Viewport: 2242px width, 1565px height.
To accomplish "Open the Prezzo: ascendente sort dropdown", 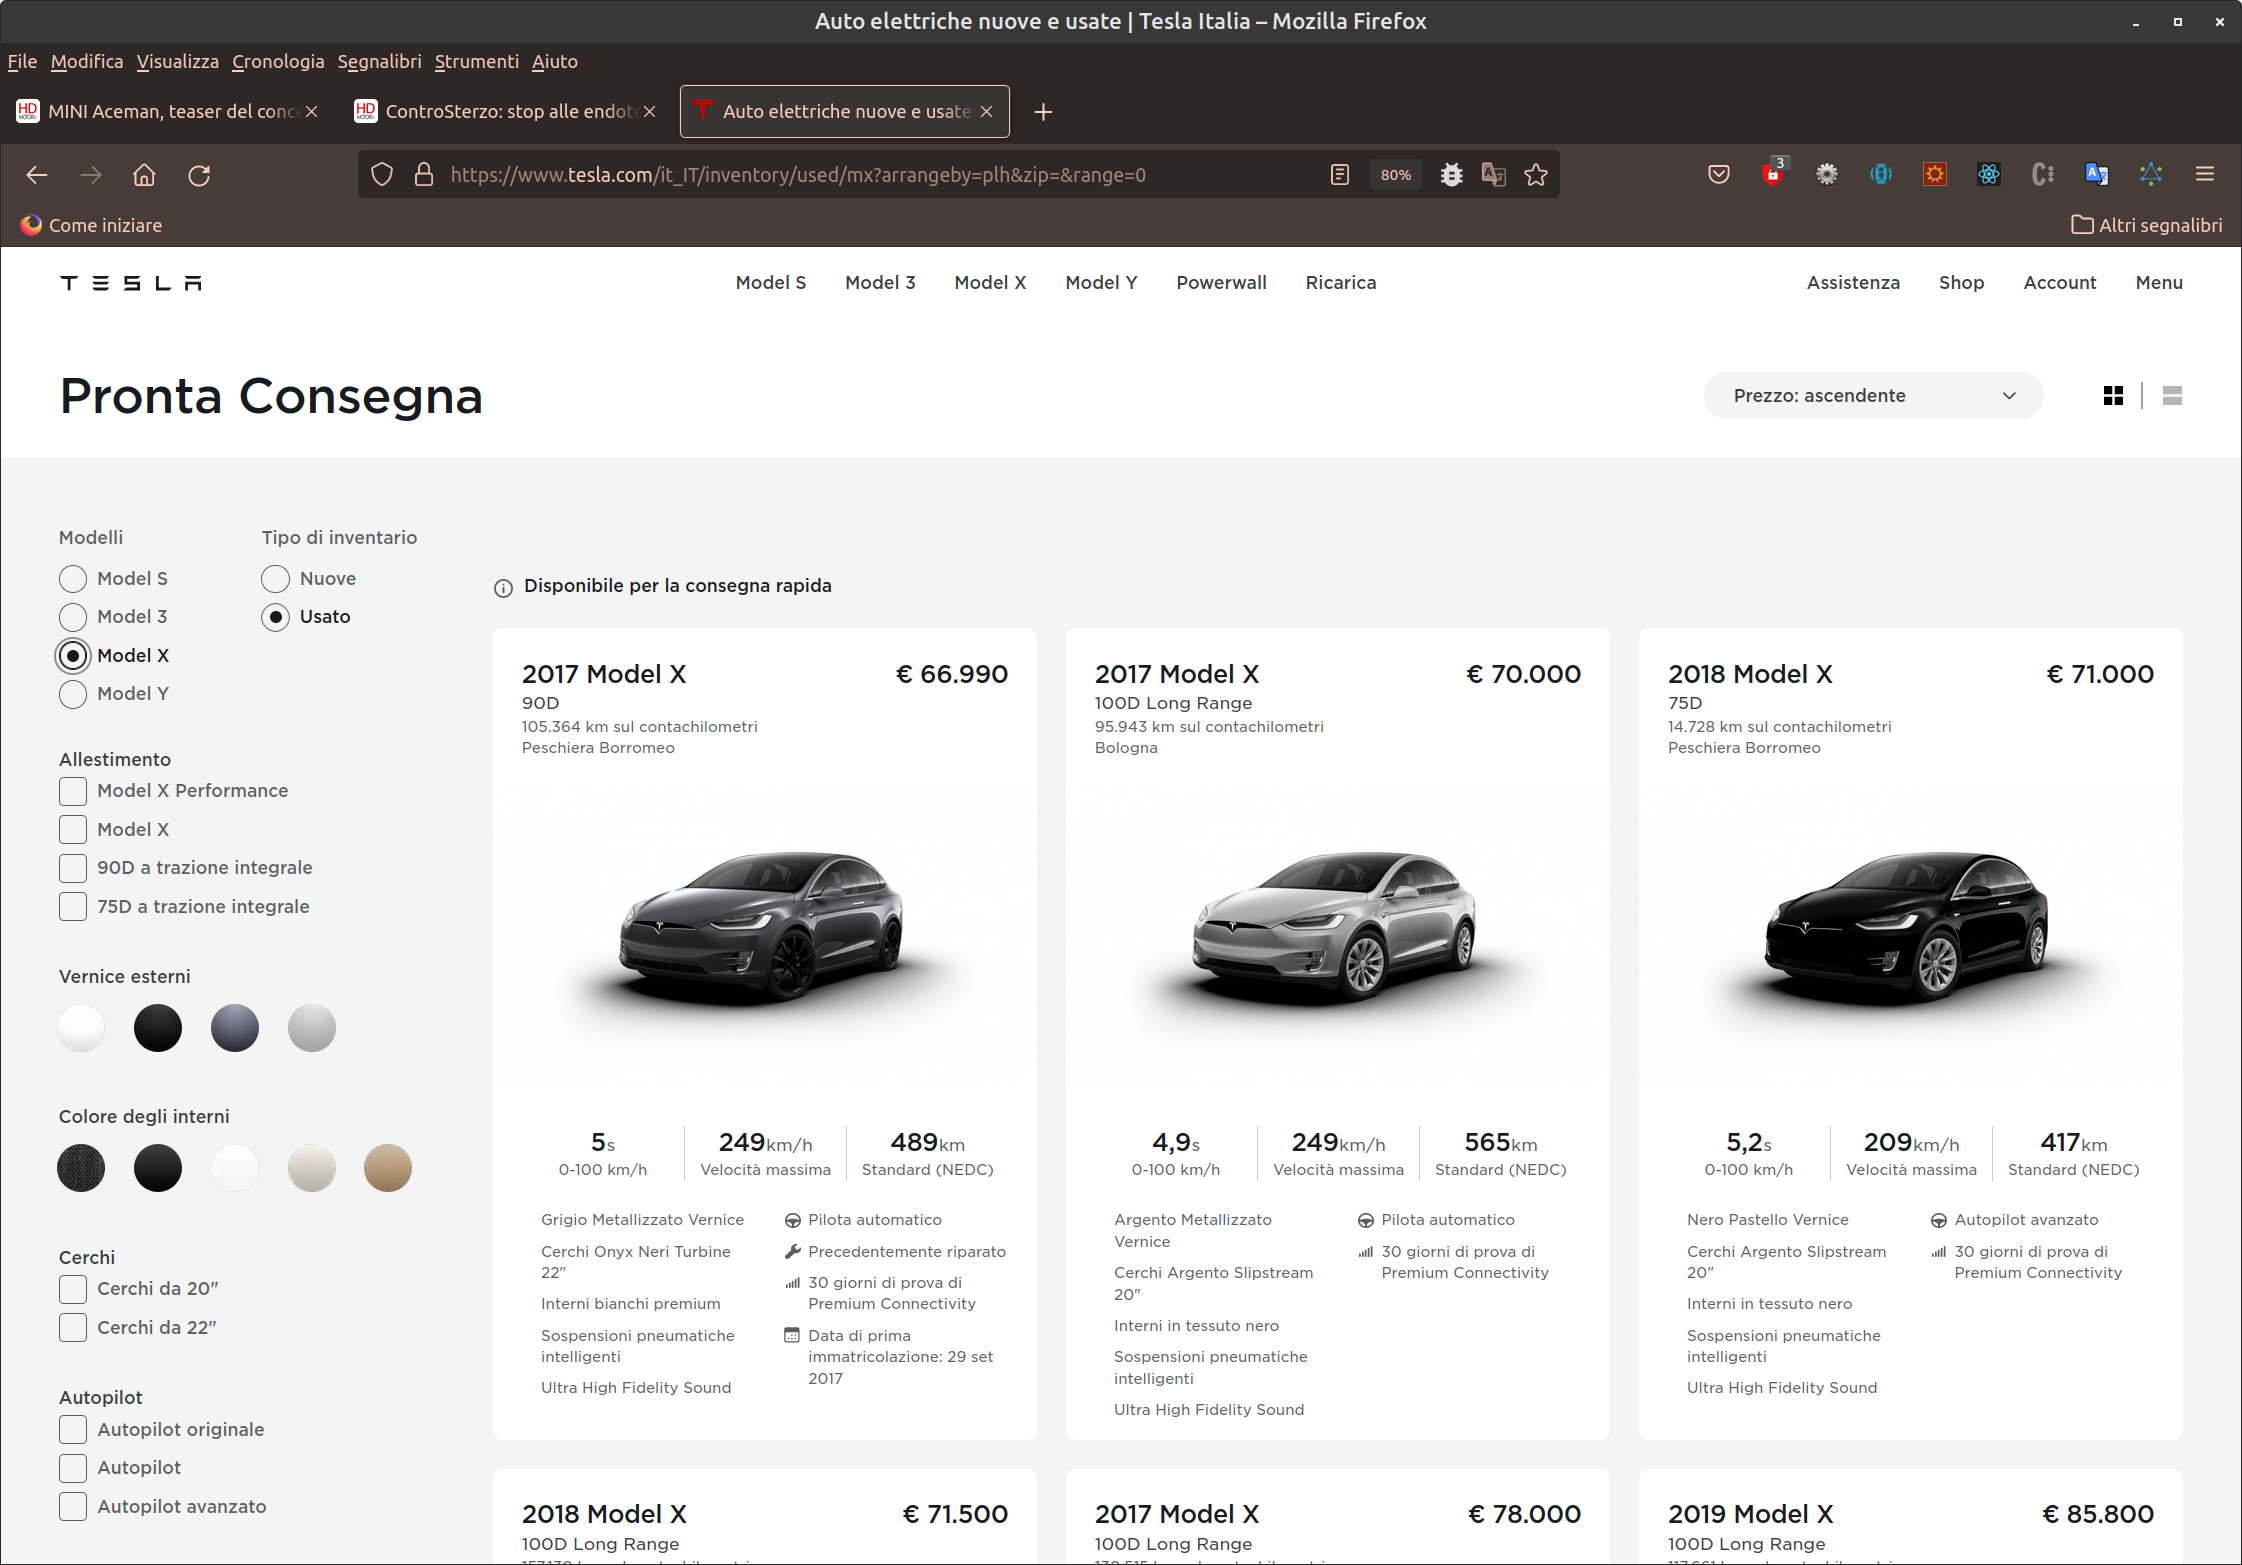I will point(1873,396).
